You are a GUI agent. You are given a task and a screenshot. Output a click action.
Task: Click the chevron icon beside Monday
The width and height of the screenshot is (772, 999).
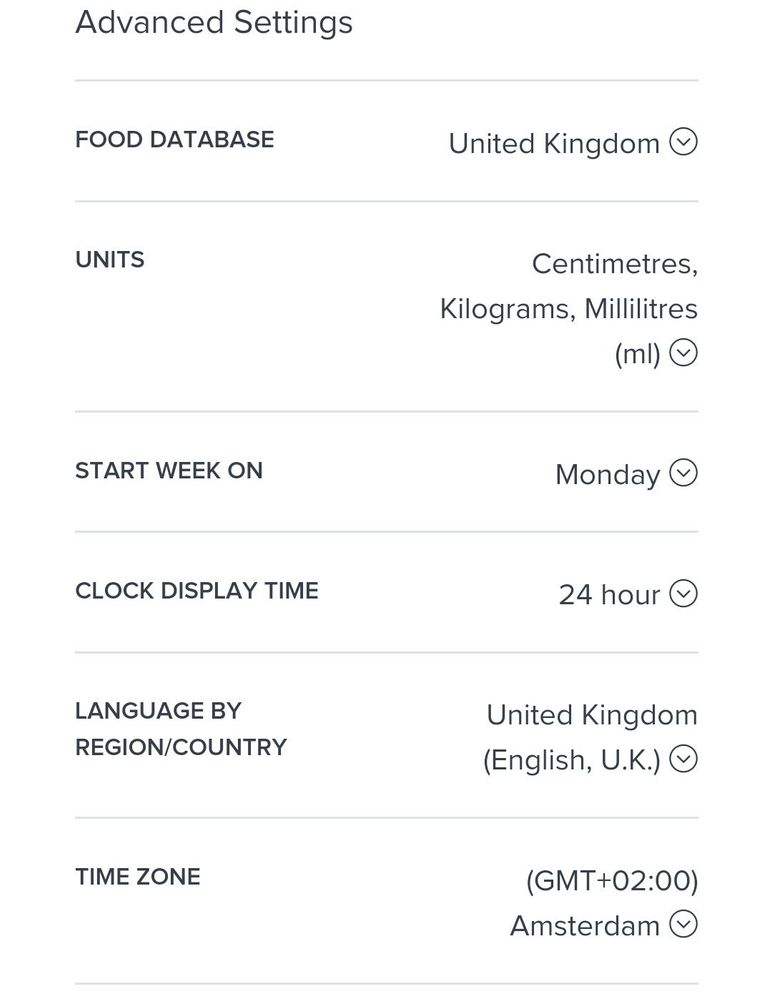point(683,473)
